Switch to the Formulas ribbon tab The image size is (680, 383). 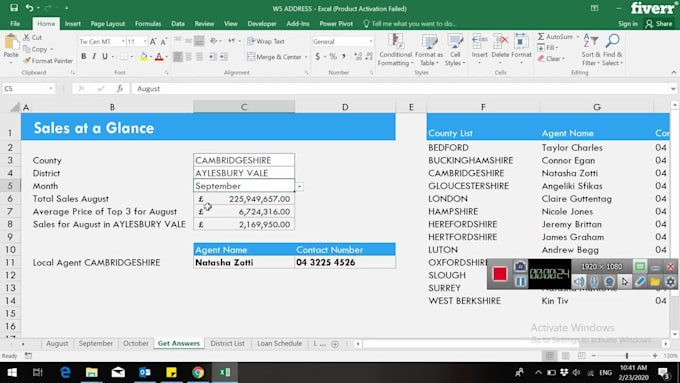tap(148, 24)
